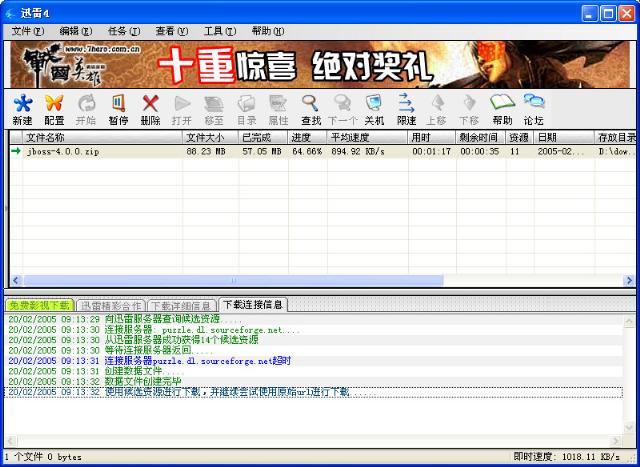Click the 即时速度 1018.11 KB/s status entry

(567, 456)
